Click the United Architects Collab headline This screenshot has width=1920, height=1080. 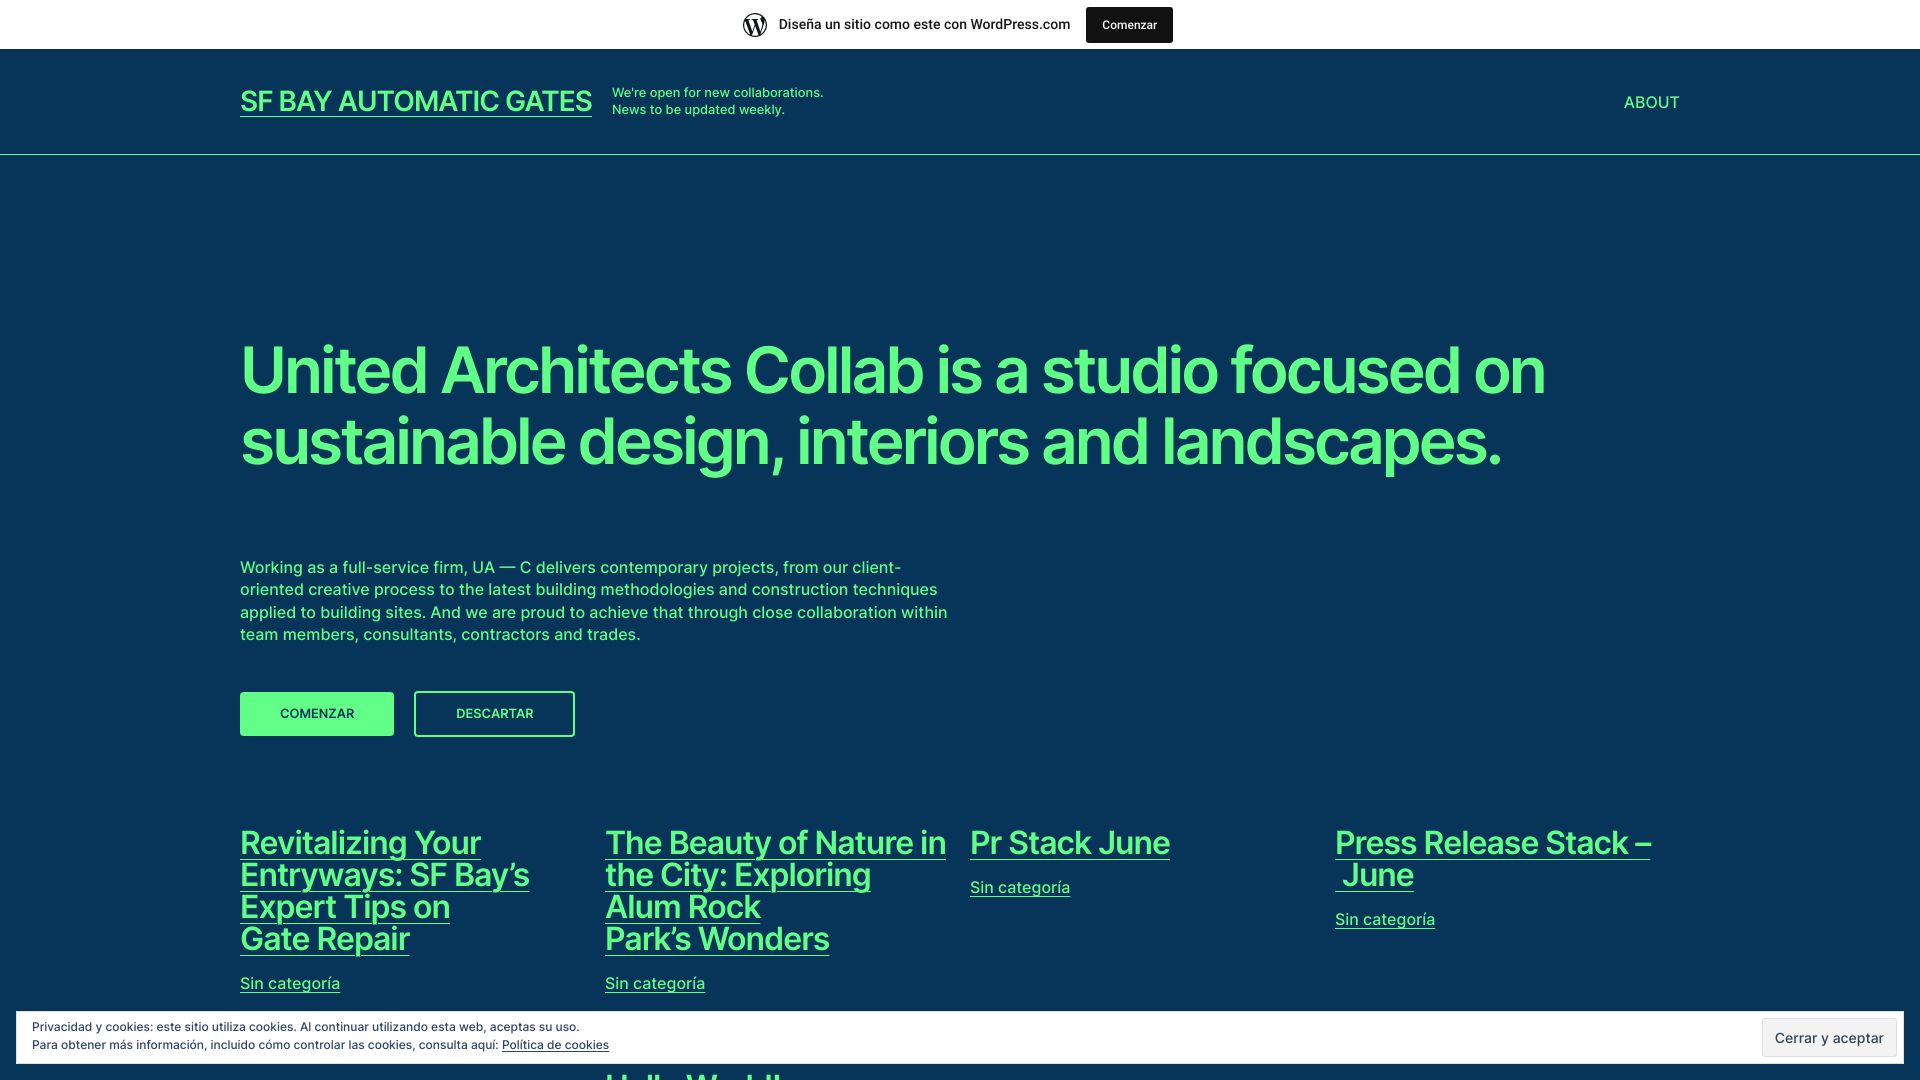pyautogui.click(x=892, y=406)
